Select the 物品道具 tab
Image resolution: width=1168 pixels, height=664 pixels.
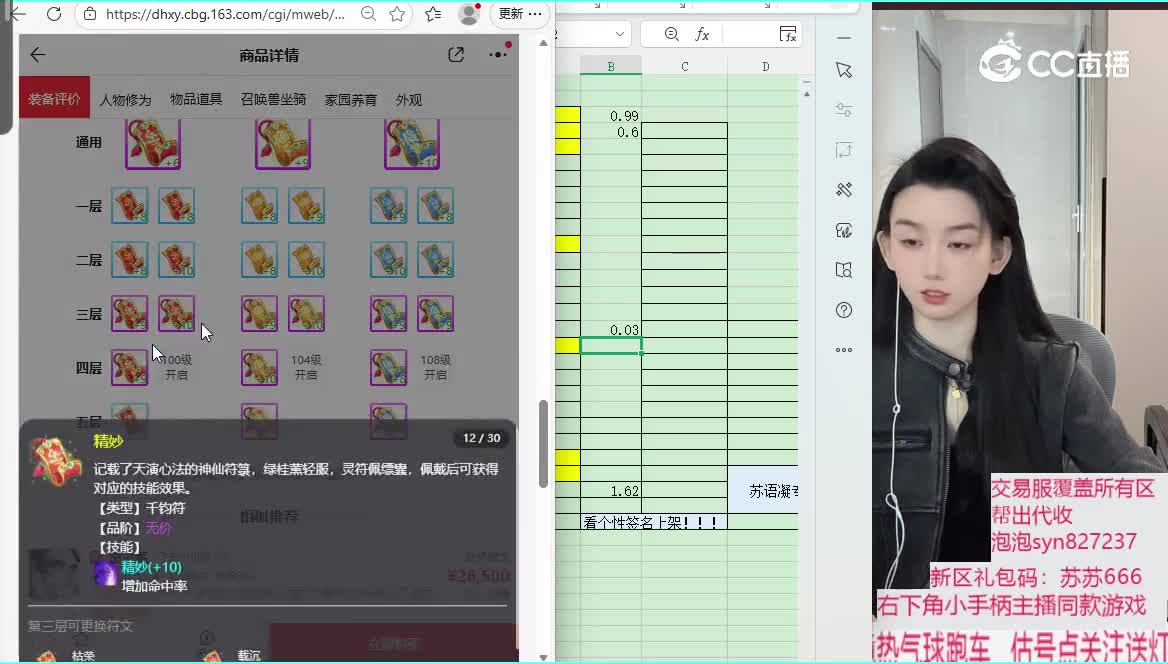(196, 100)
